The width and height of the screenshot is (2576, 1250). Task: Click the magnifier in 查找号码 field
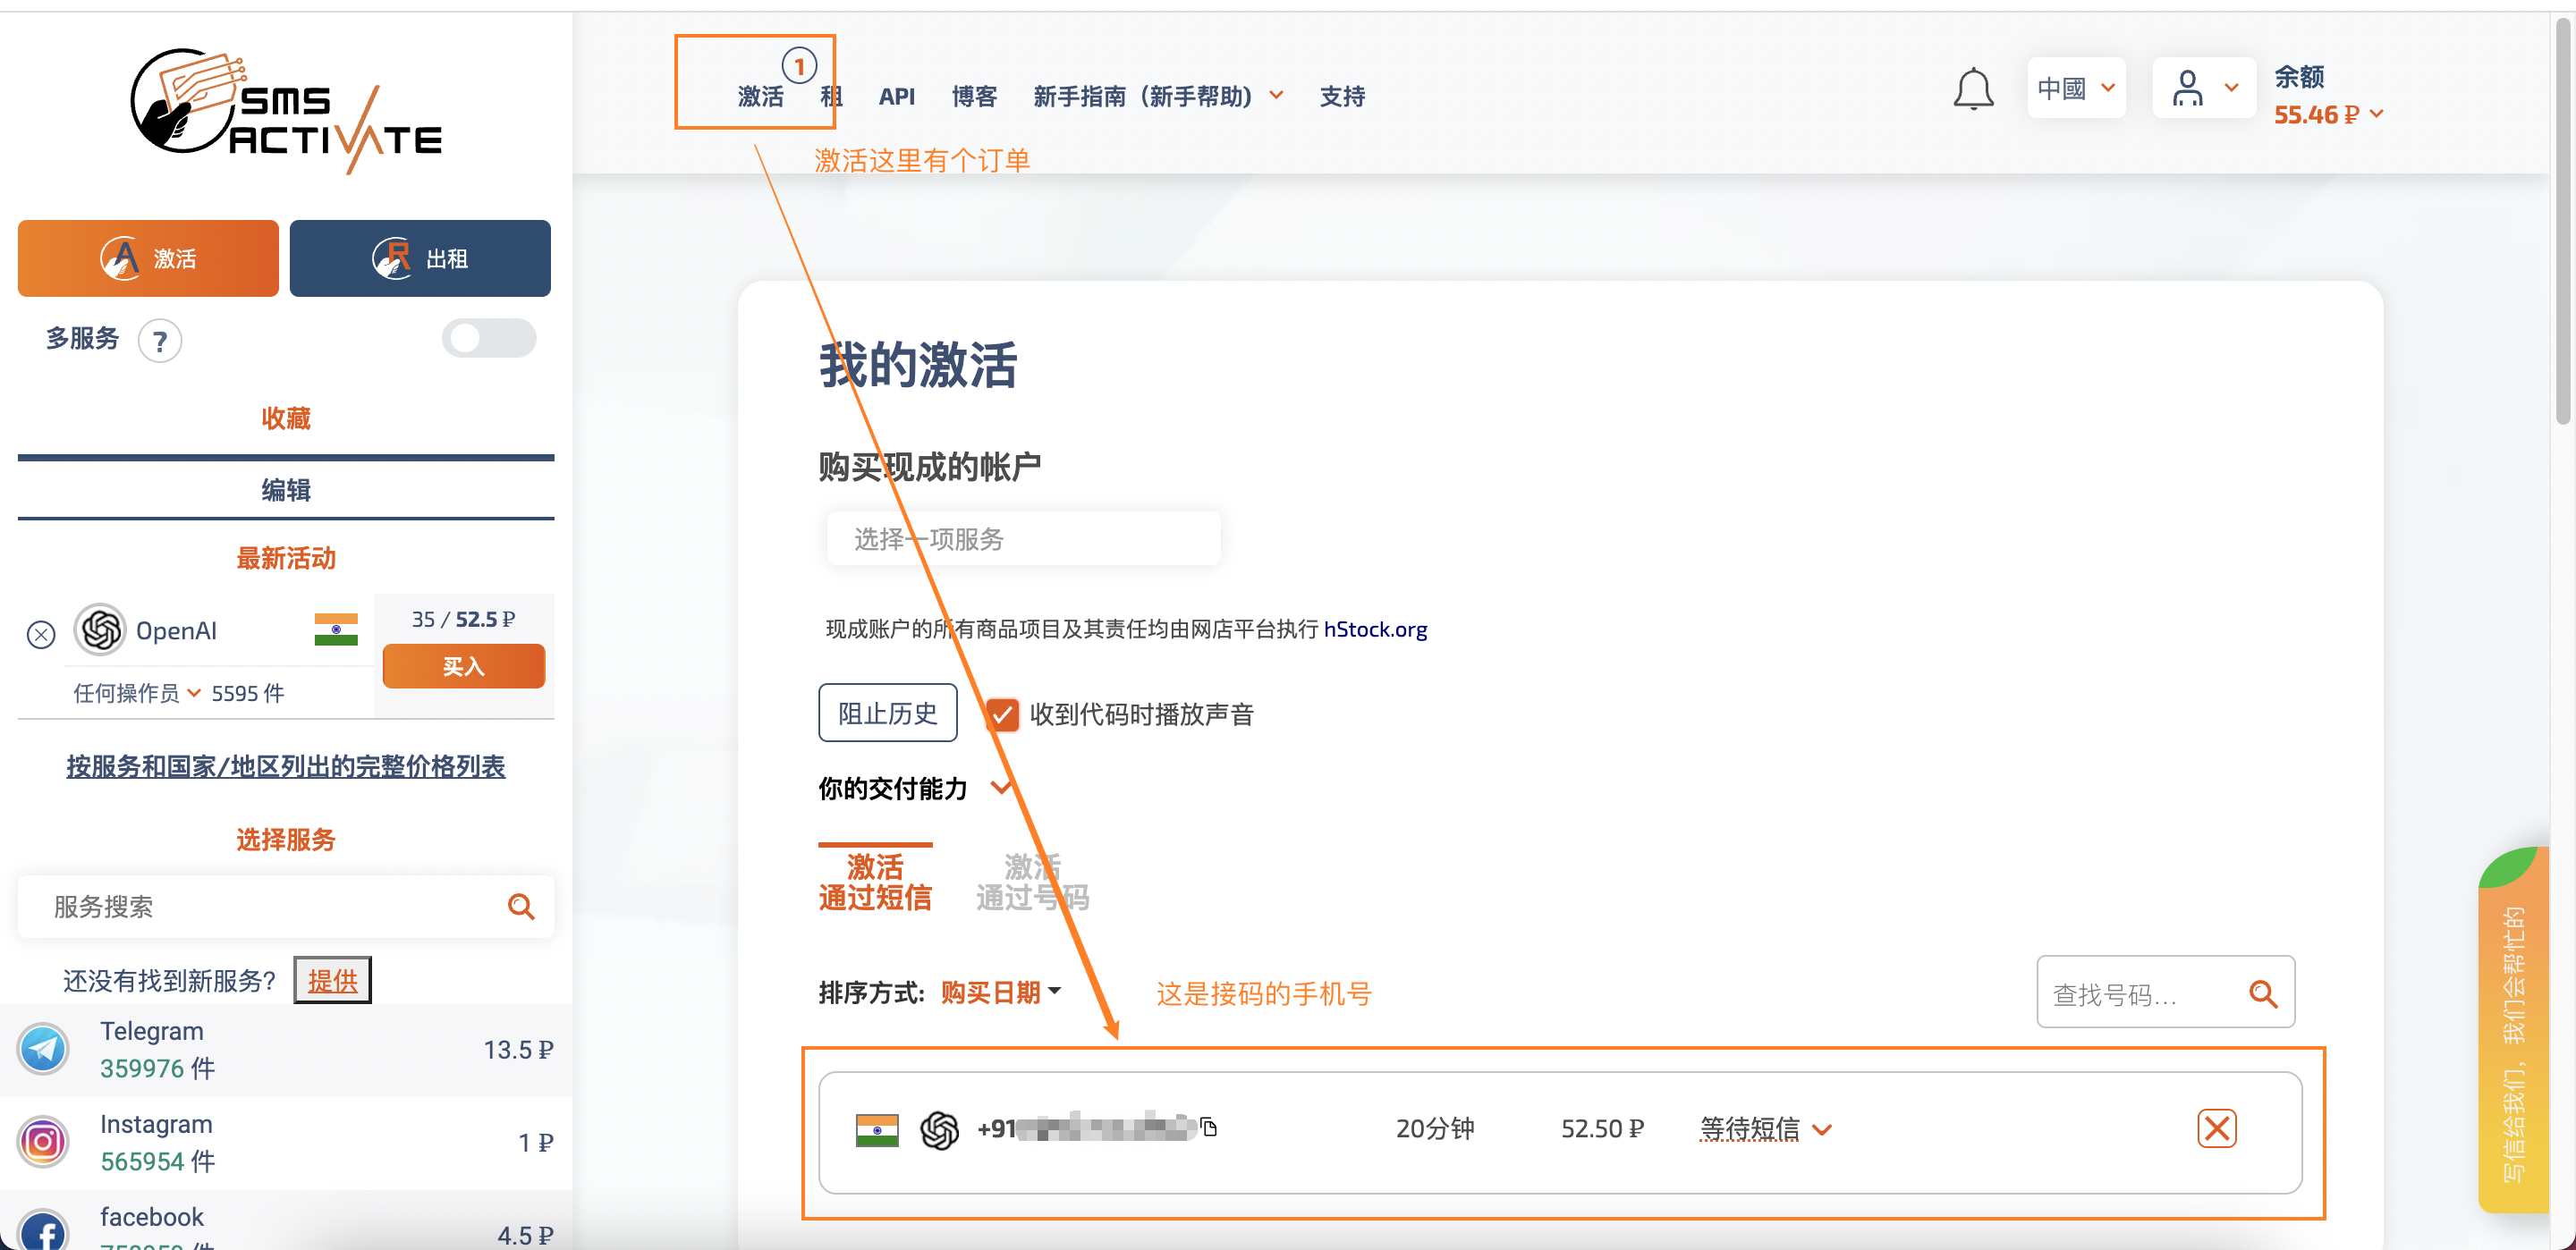[x=2262, y=993]
